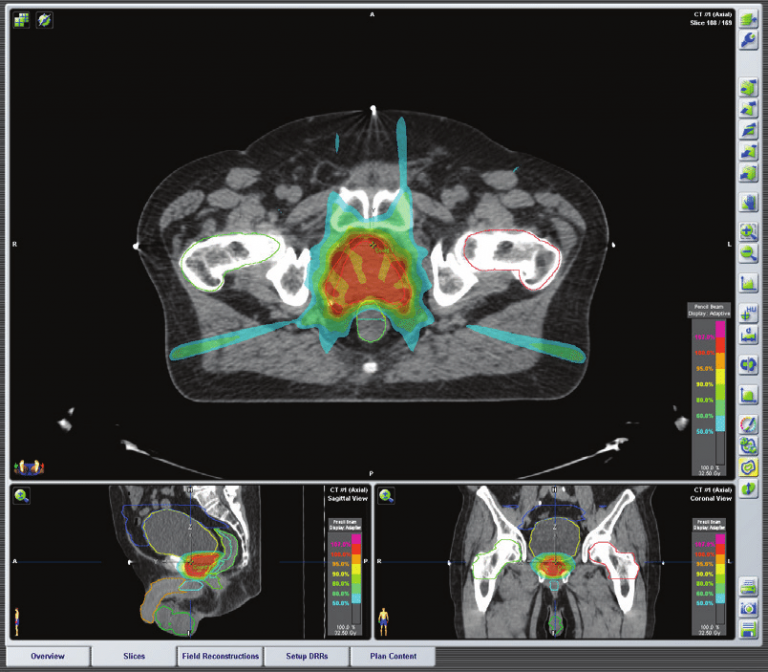Select the yellow 90% swatch in axial legend
Image resolution: width=768 pixels, height=672 pixels.
[x=720, y=377]
